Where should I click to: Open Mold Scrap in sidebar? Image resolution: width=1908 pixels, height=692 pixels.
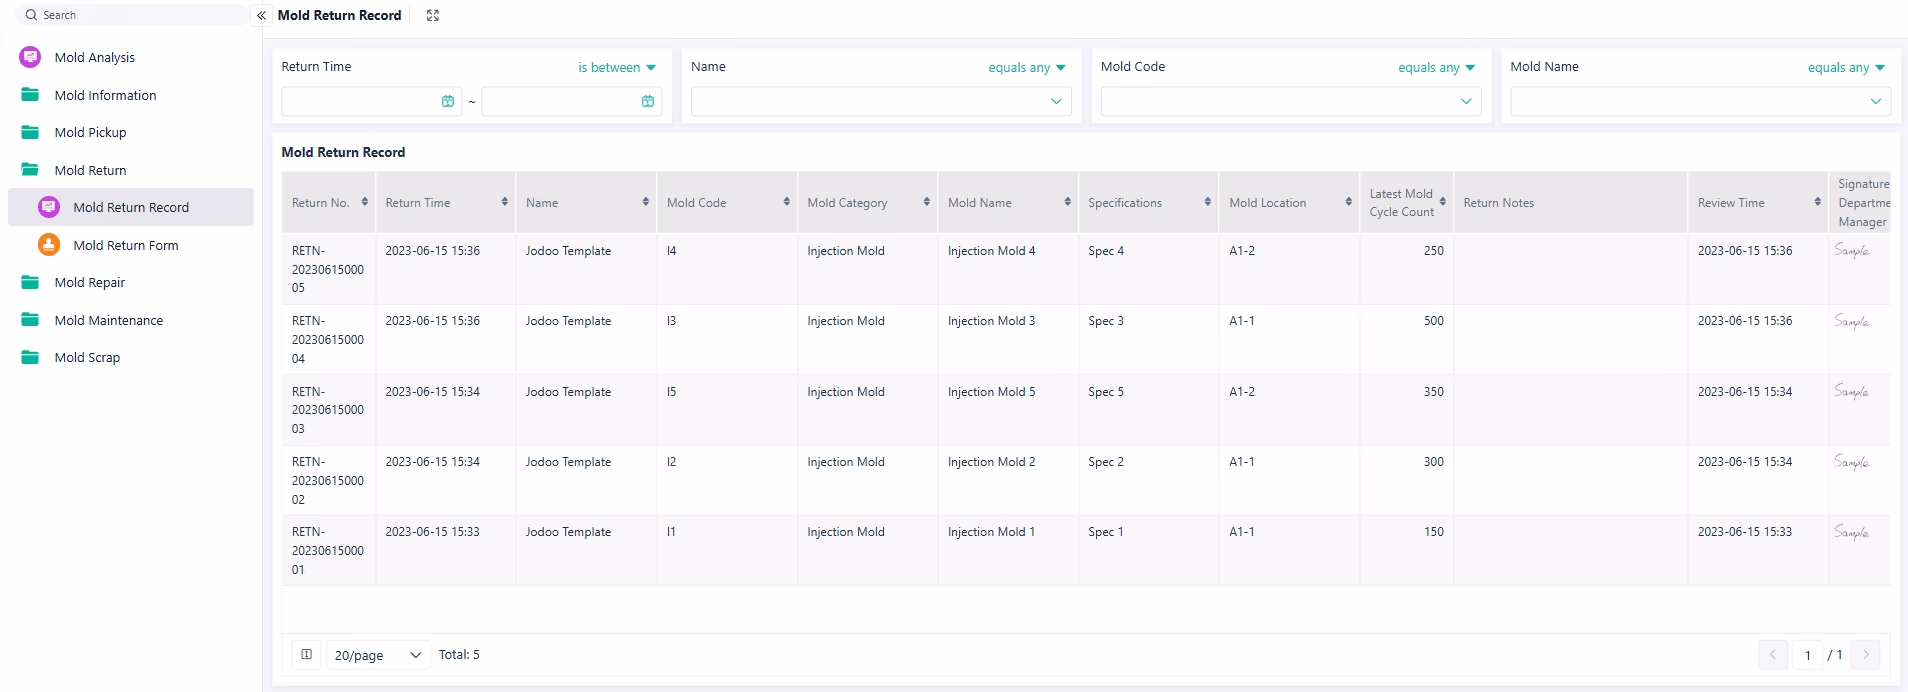[87, 357]
